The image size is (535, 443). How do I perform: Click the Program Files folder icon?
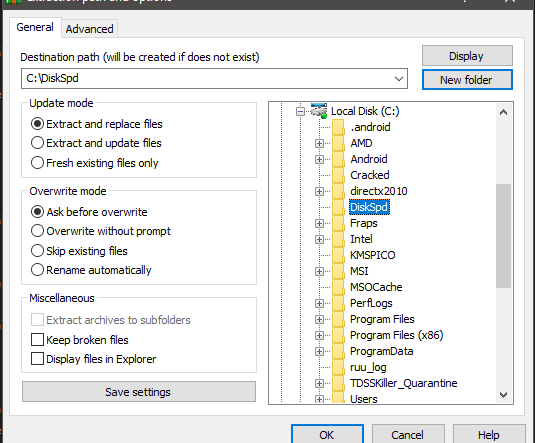coord(338,320)
